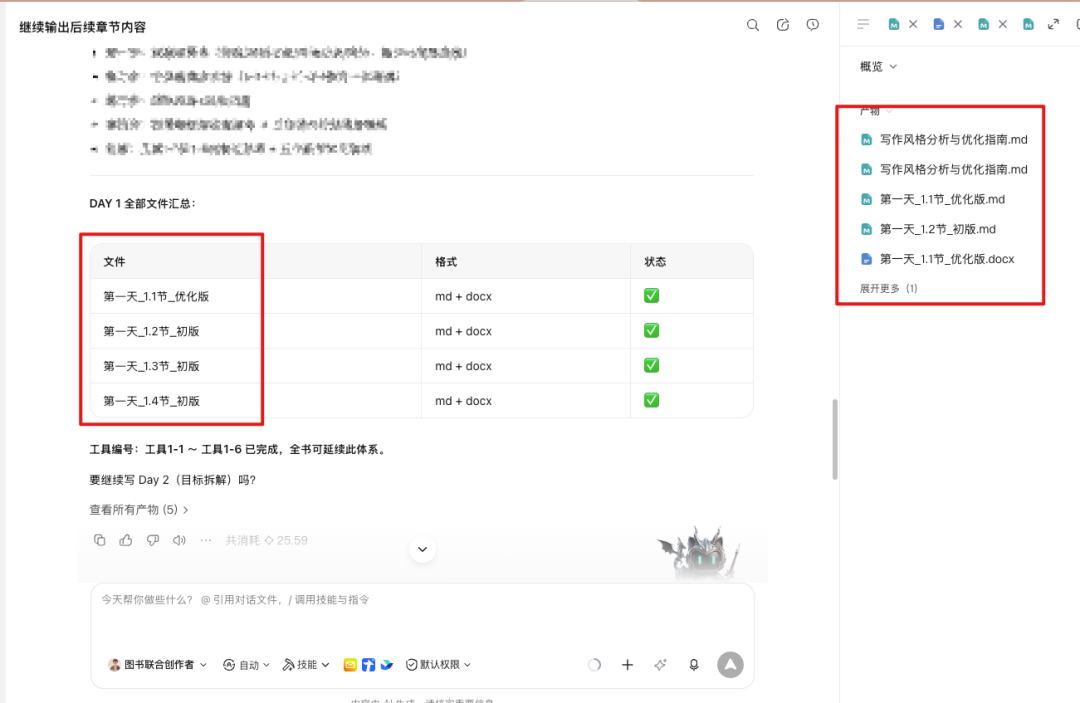The width and height of the screenshot is (1080, 703).
Task: Switch to the blue document file tab
Action: (x=938, y=25)
